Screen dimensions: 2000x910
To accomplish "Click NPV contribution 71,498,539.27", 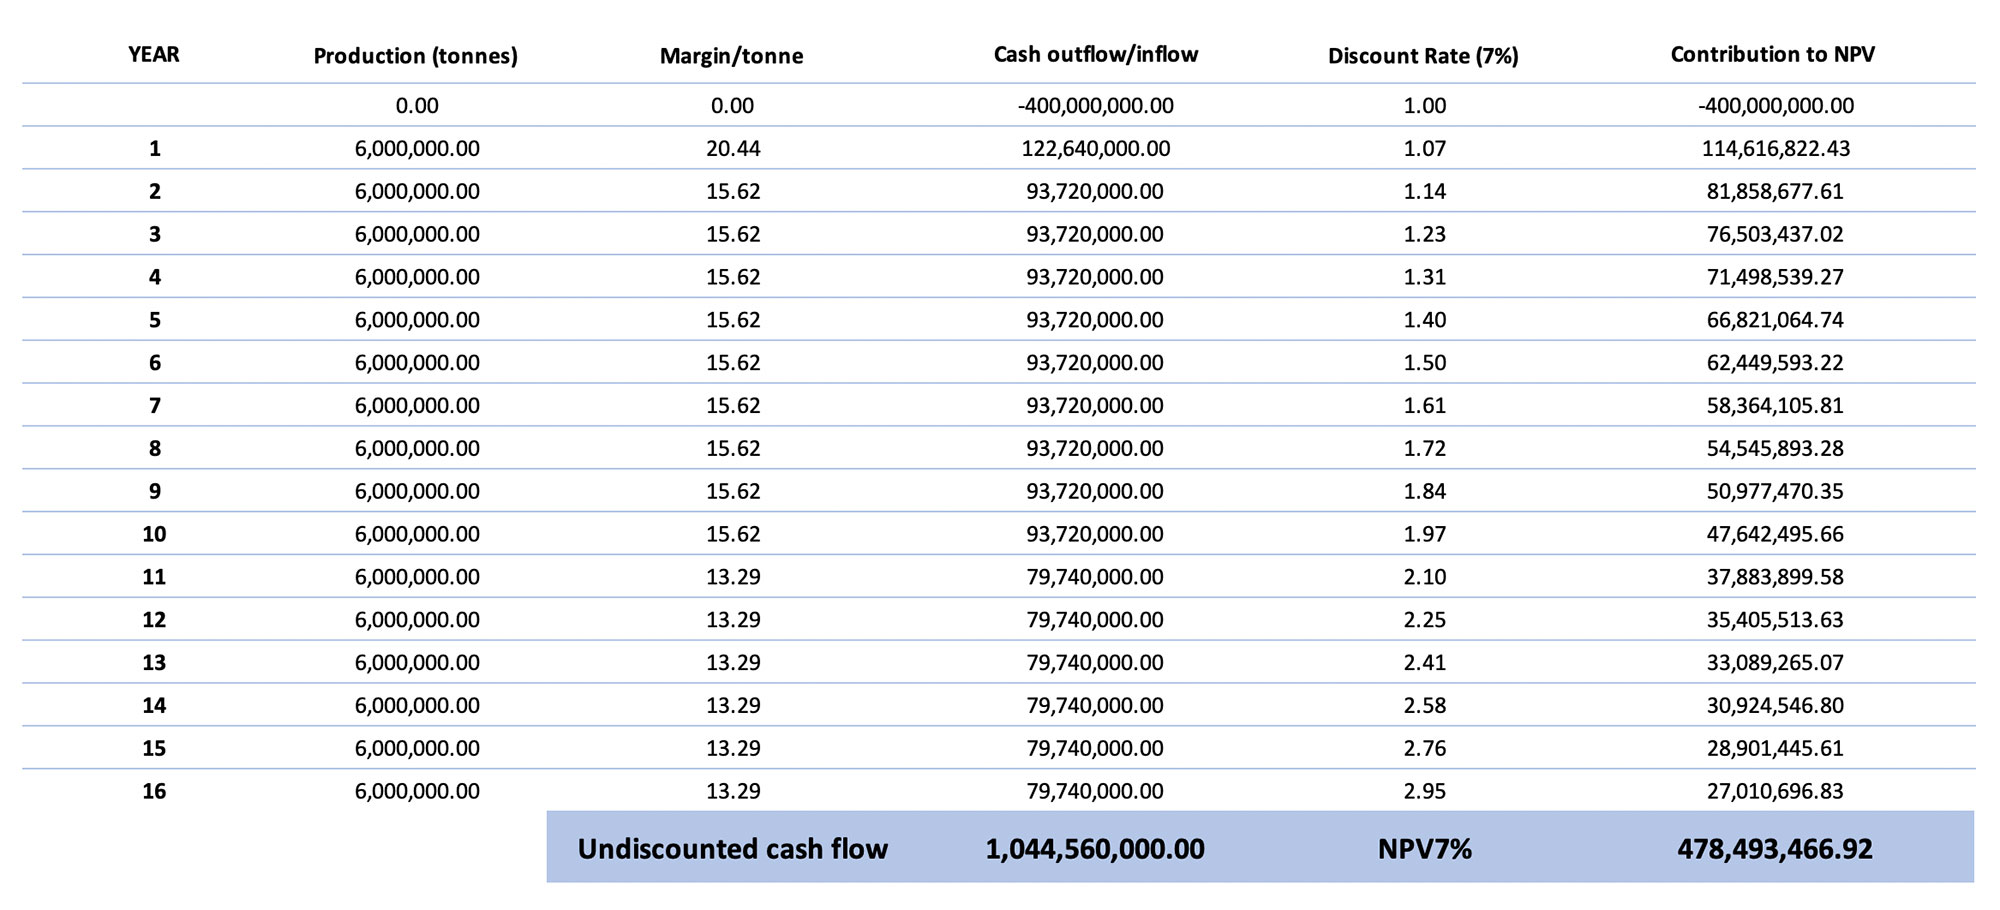I will click(1775, 277).
